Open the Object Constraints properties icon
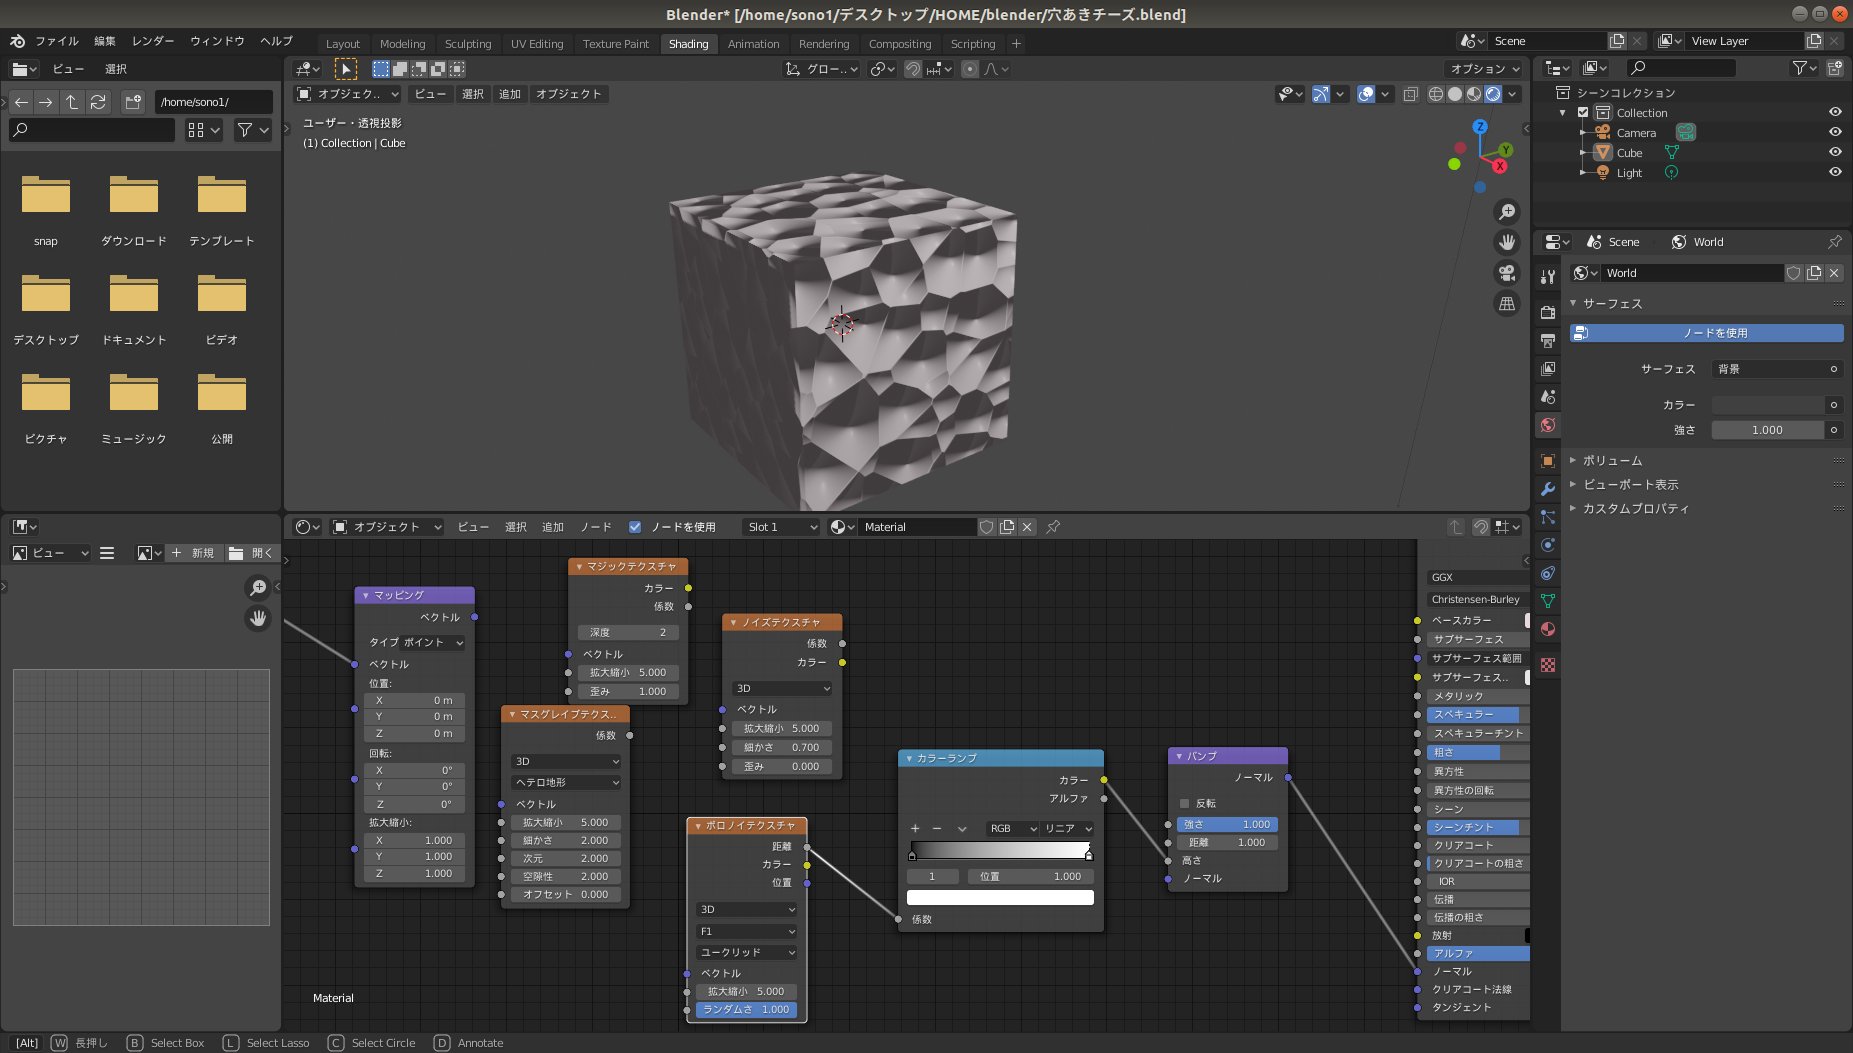 1548,573
